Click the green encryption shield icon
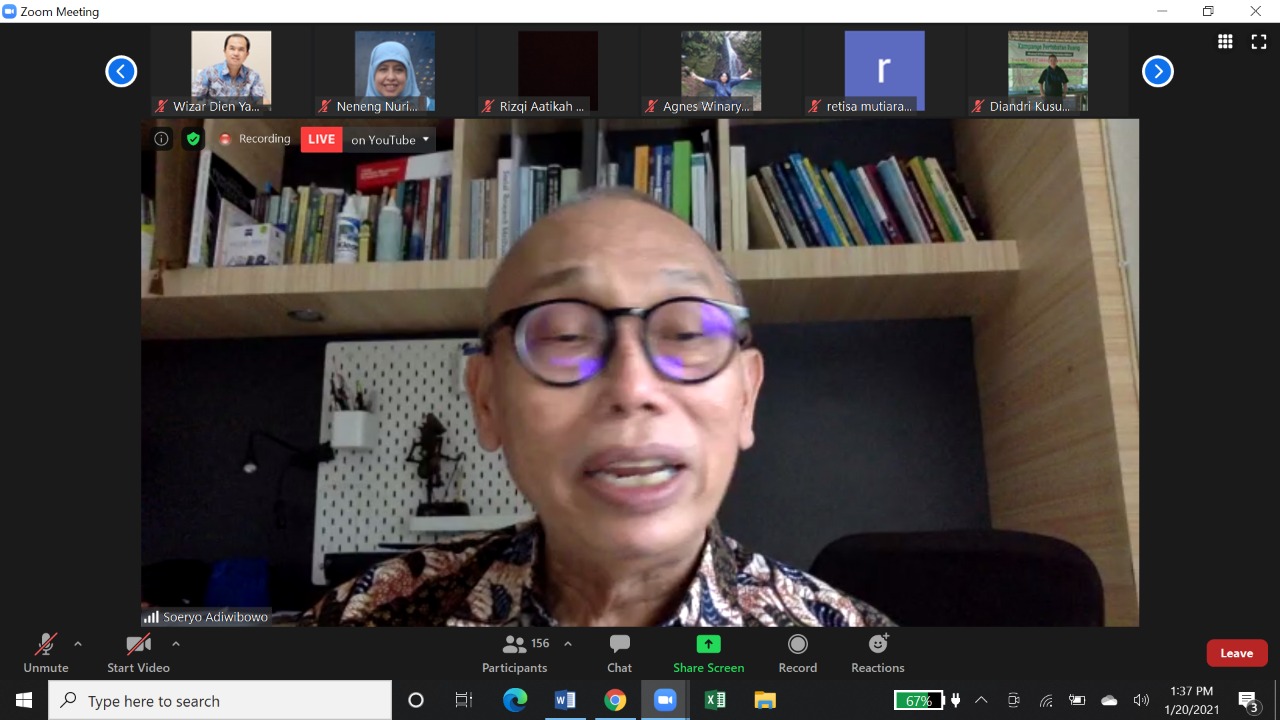Screen dimensions: 1280x720 tap(193, 139)
